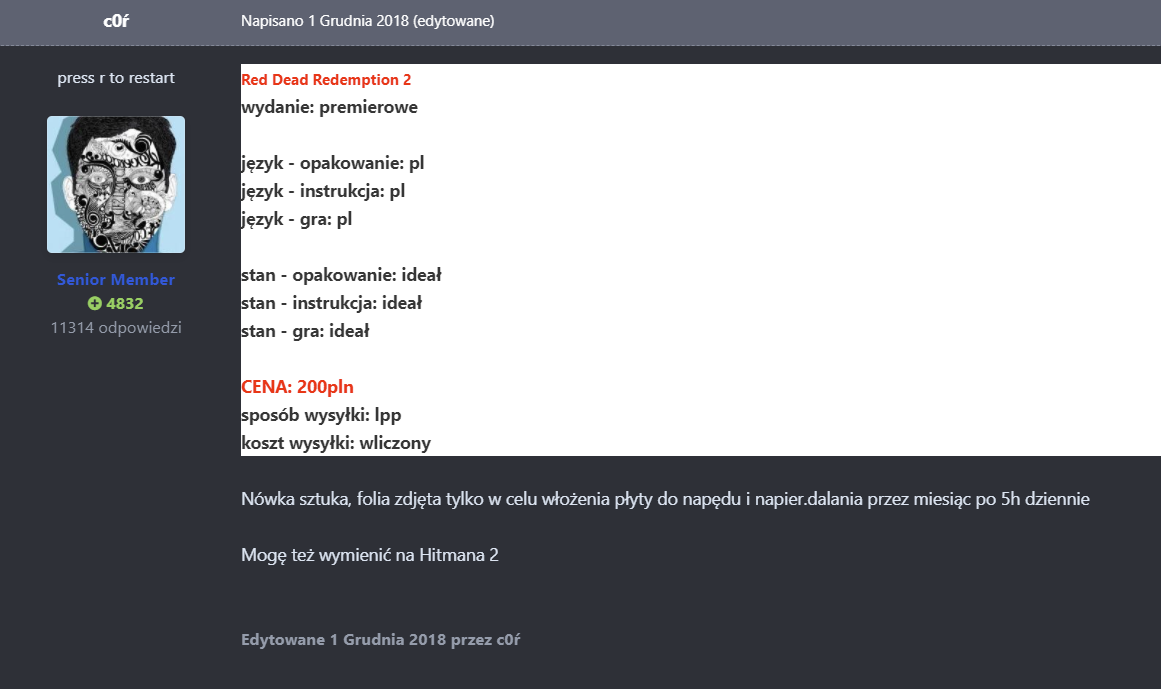This screenshot has height=689, width=1161.
Task: Click the 11314 odpowiedzi post count
Action: point(116,328)
